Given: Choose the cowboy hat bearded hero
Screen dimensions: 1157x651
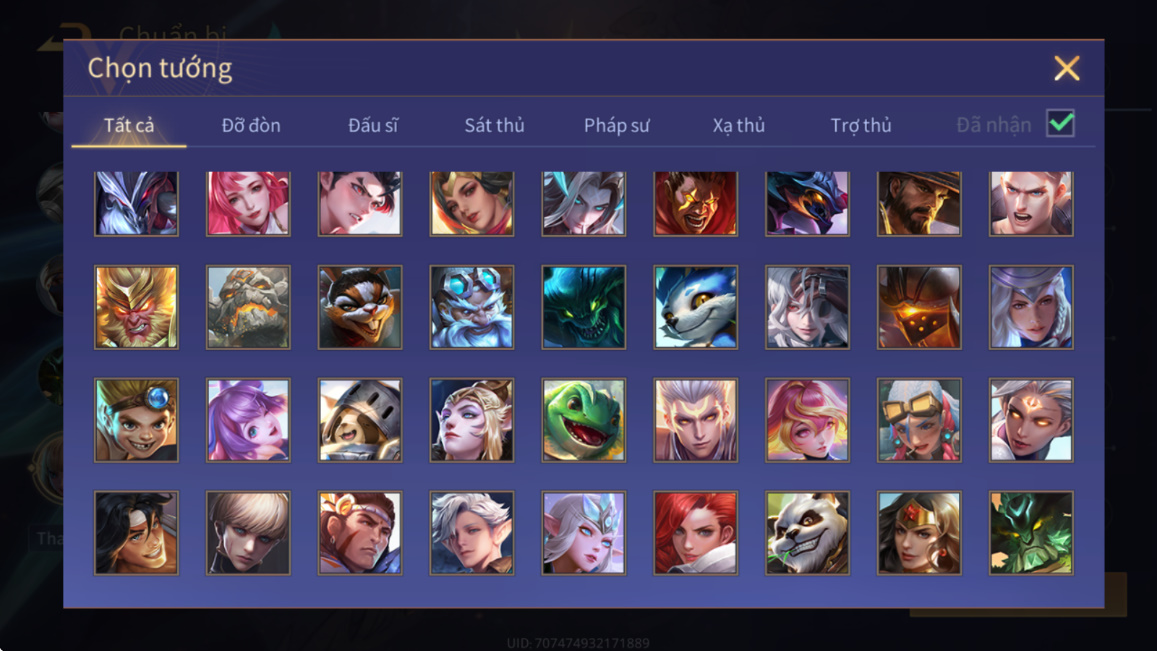Looking at the screenshot, I should pyautogui.click(x=919, y=204).
